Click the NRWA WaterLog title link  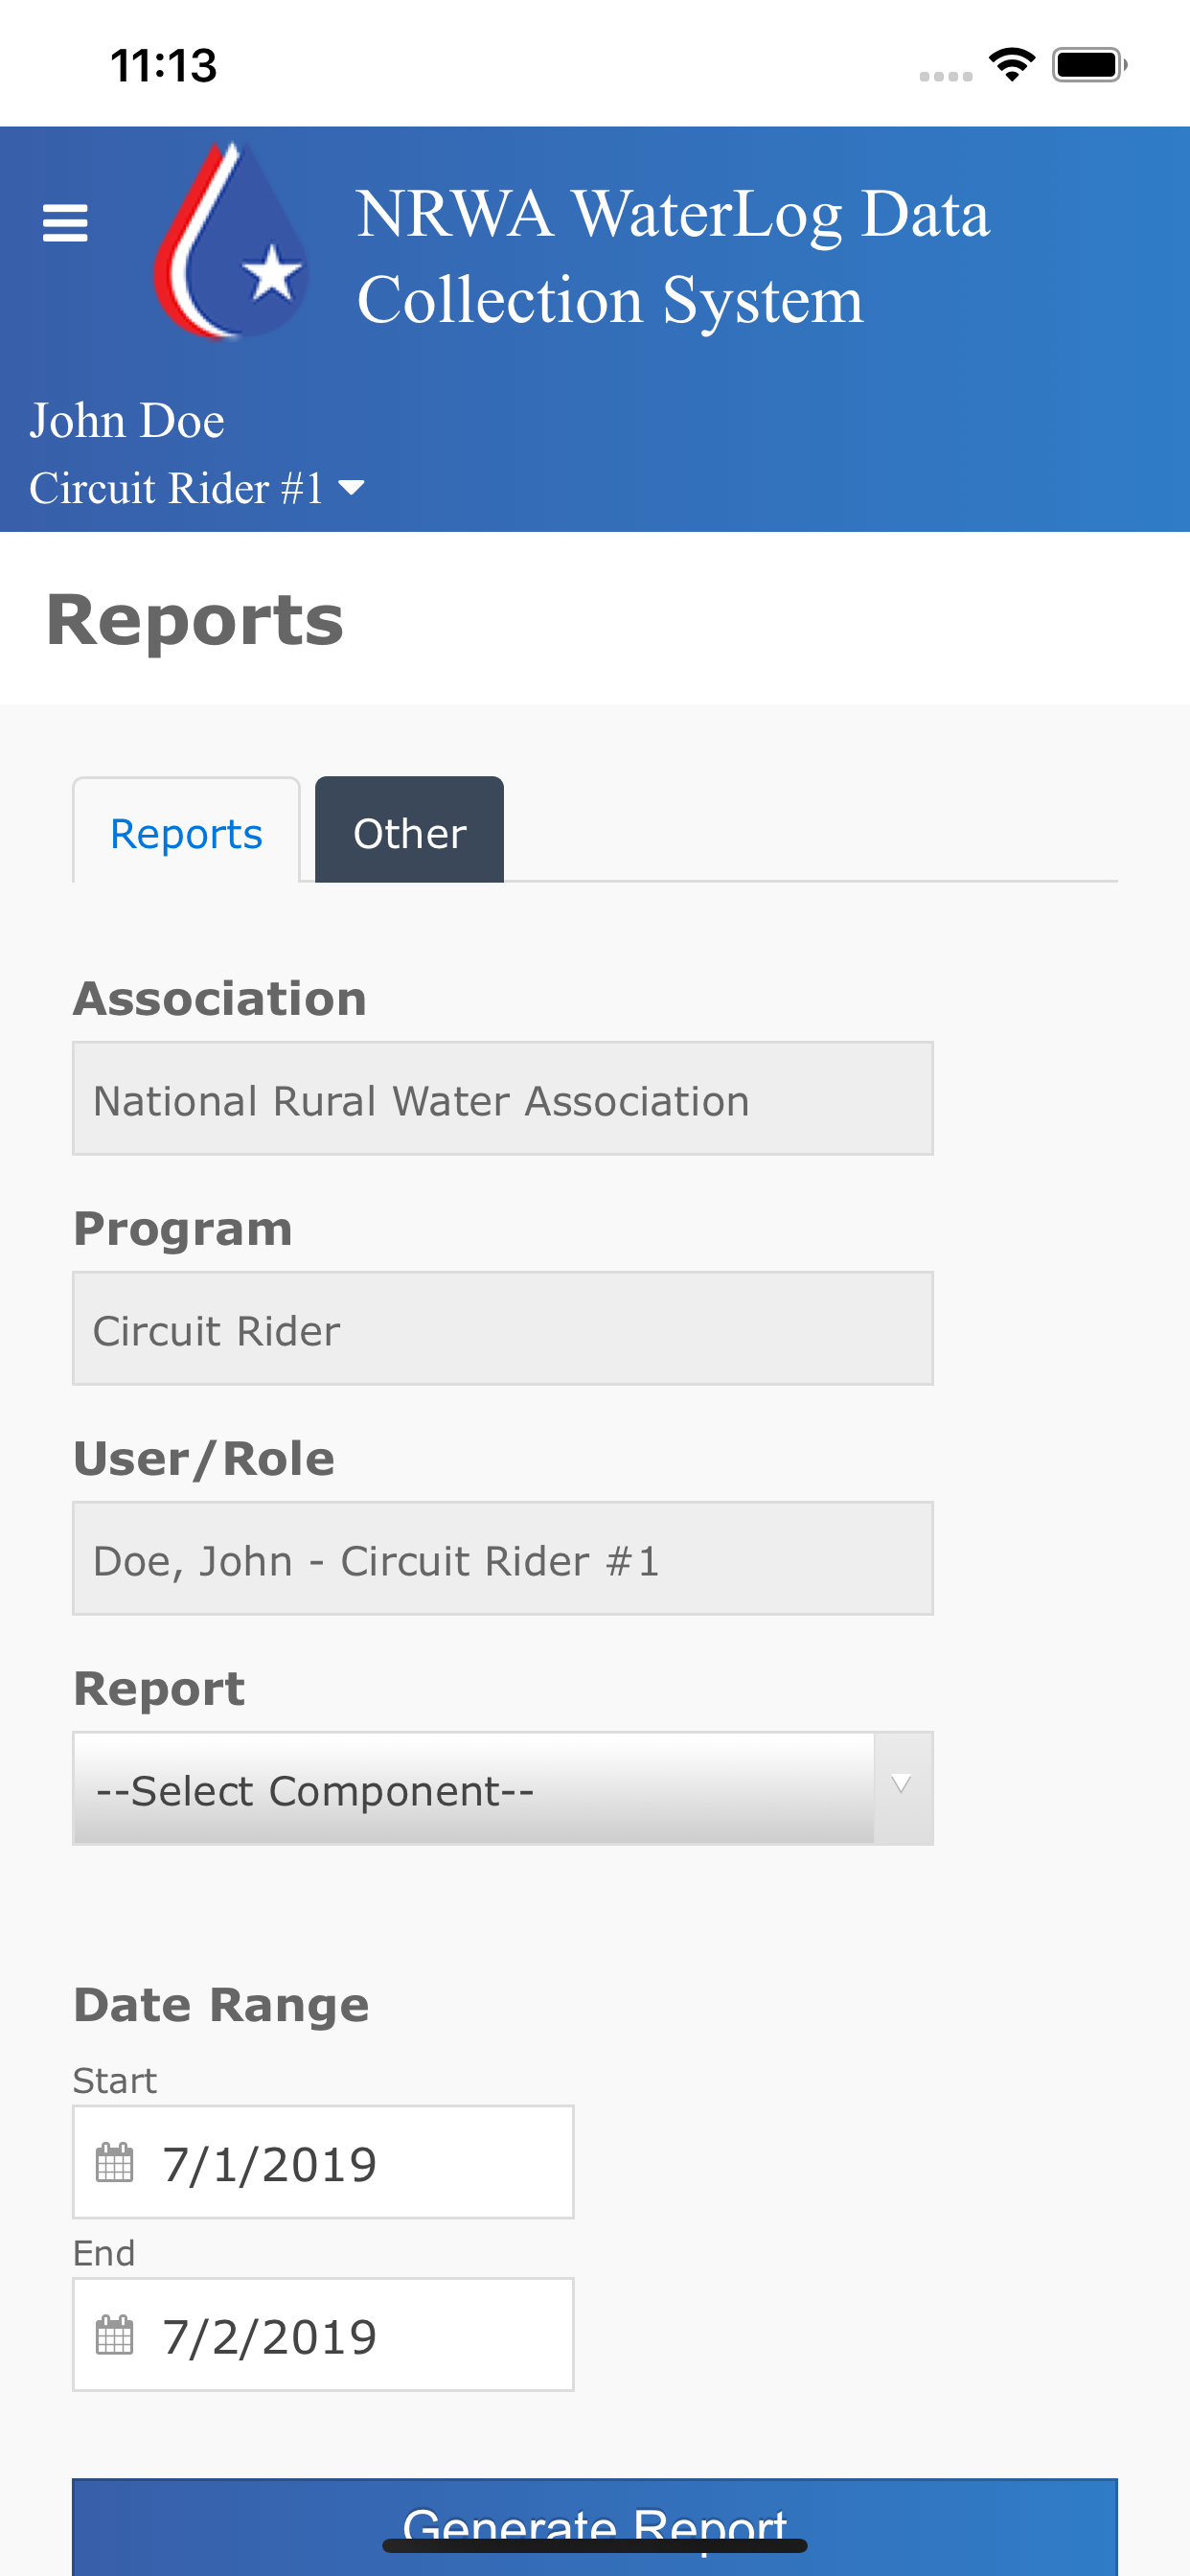pyautogui.click(x=674, y=253)
